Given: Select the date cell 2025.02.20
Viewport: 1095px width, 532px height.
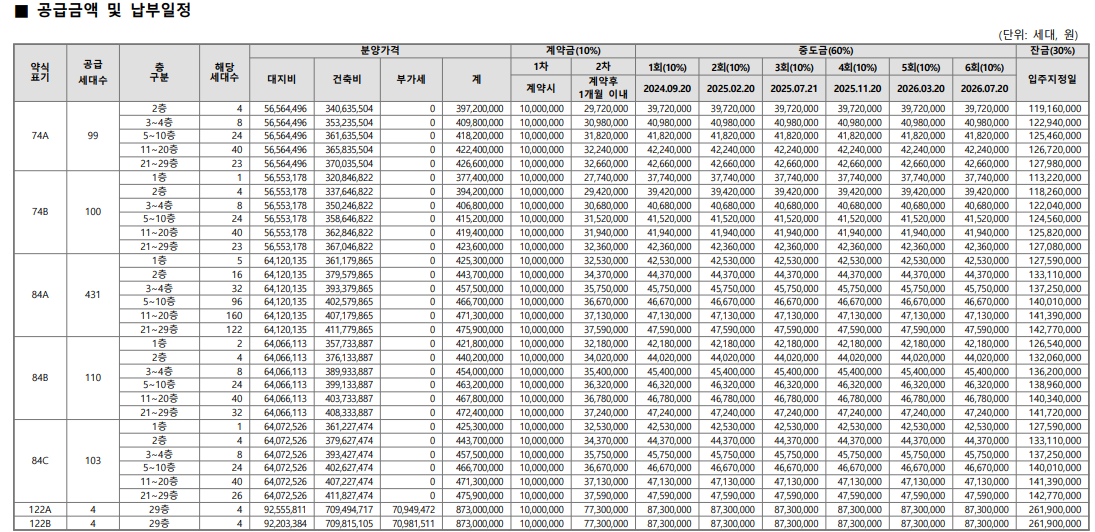Looking at the screenshot, I should coord(731,89).
